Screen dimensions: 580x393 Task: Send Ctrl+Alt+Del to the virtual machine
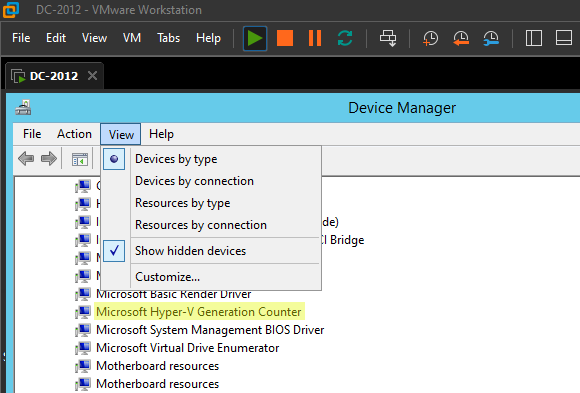[x=388, y=38]
